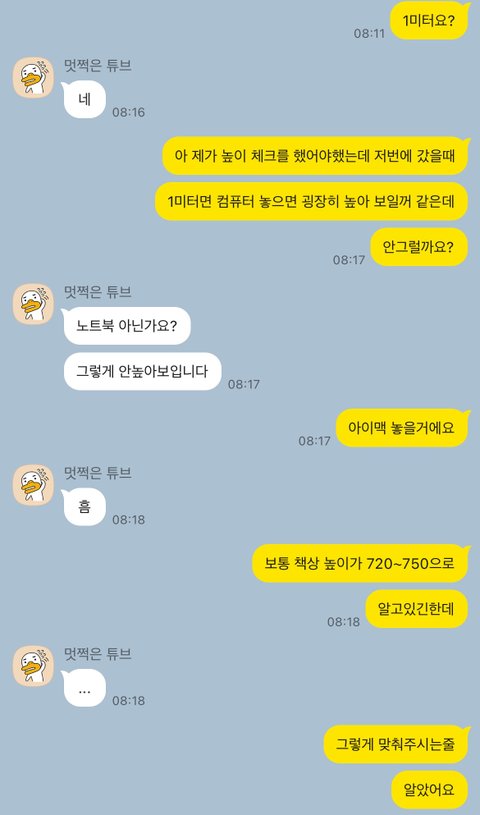Tap the profile avatar beside the '흠' message

coord(33,485)
